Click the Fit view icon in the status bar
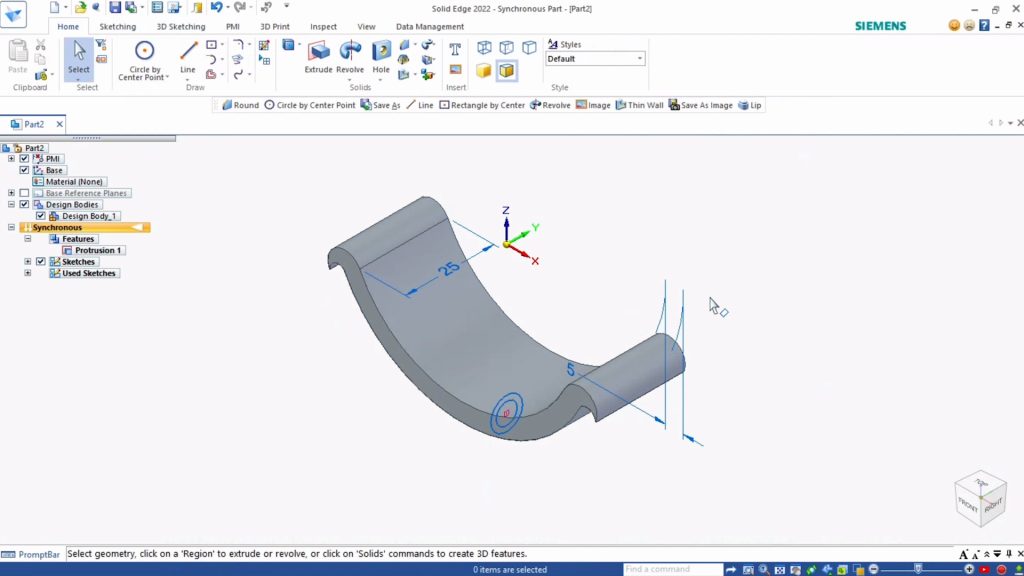 (780, 570)
